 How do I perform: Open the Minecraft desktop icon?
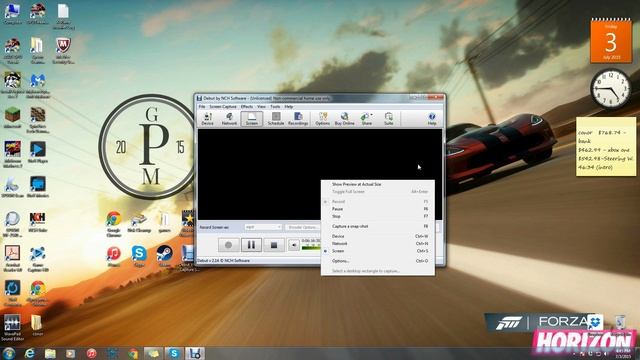click(12, 118)
